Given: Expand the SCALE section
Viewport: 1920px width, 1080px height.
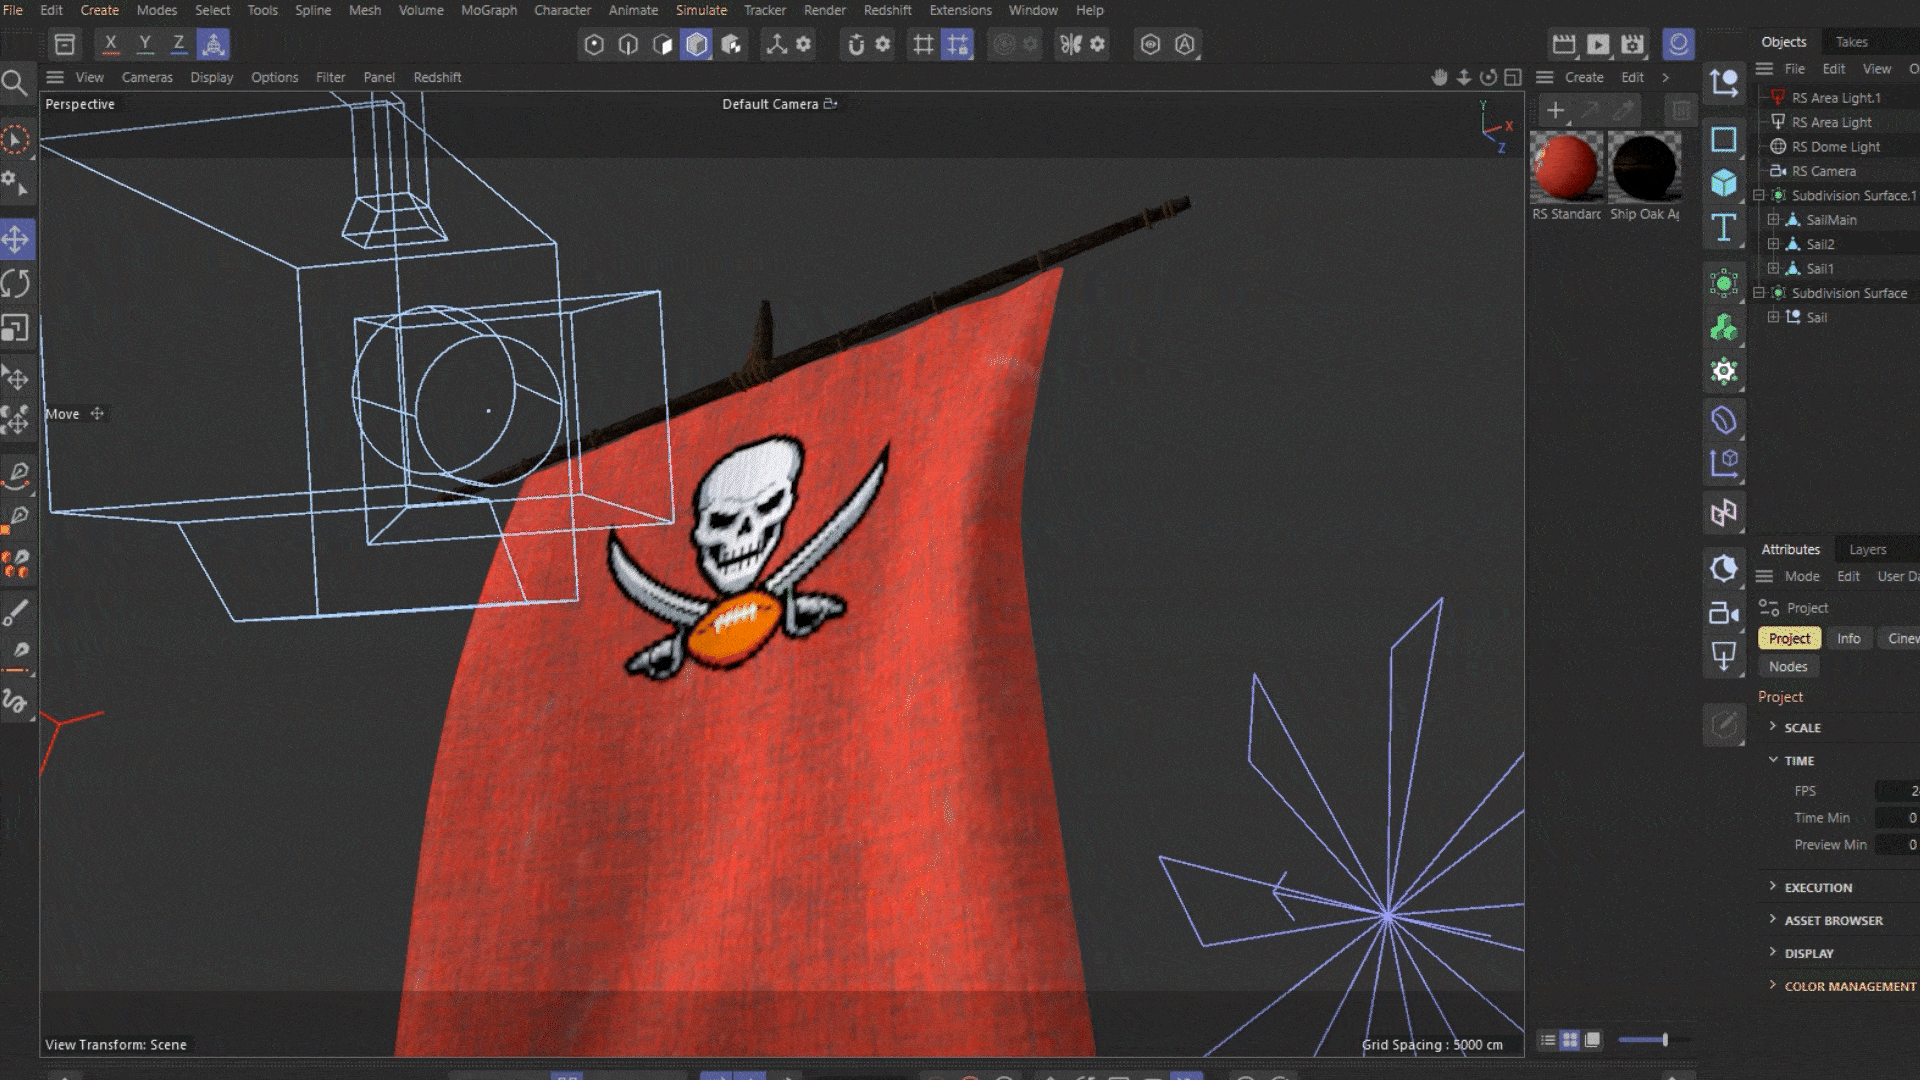Looking at the screenshot, I should (x=1773, y=727).
